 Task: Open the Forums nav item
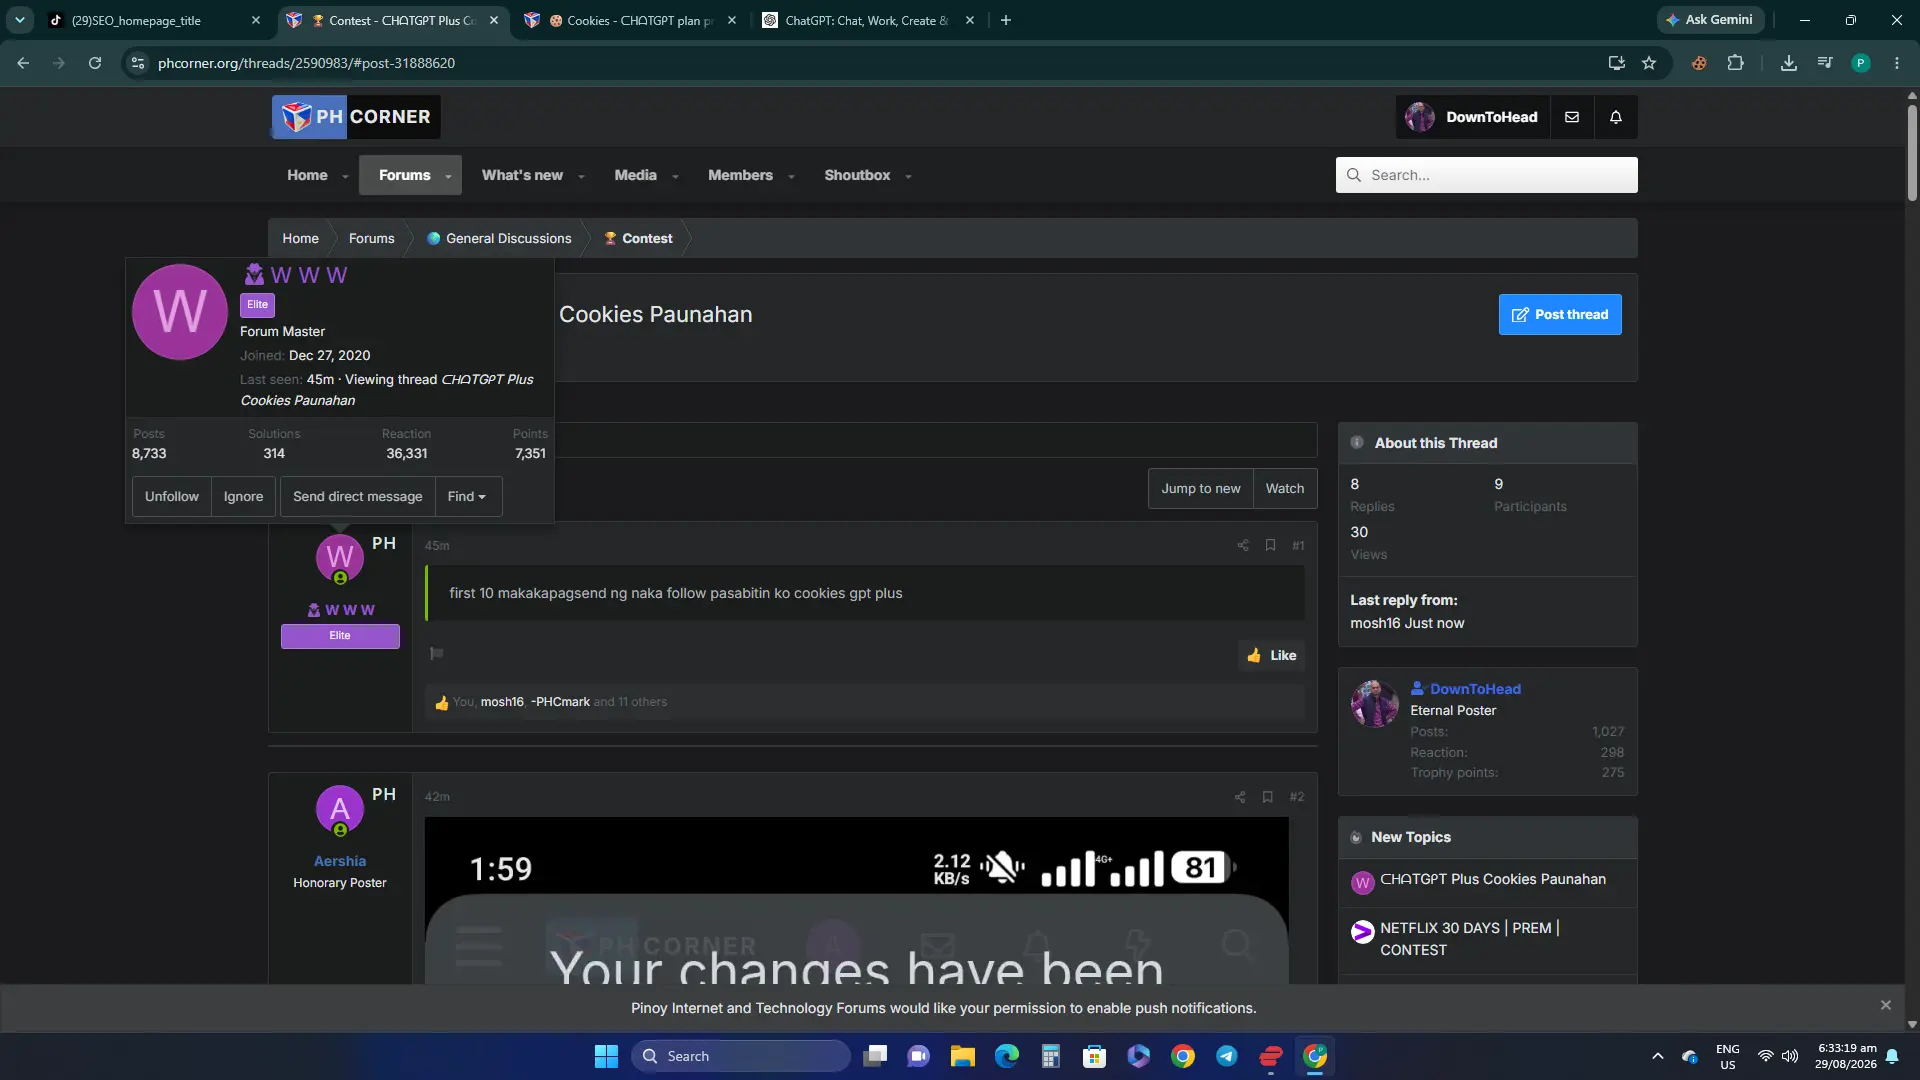(x=404, y=175)
